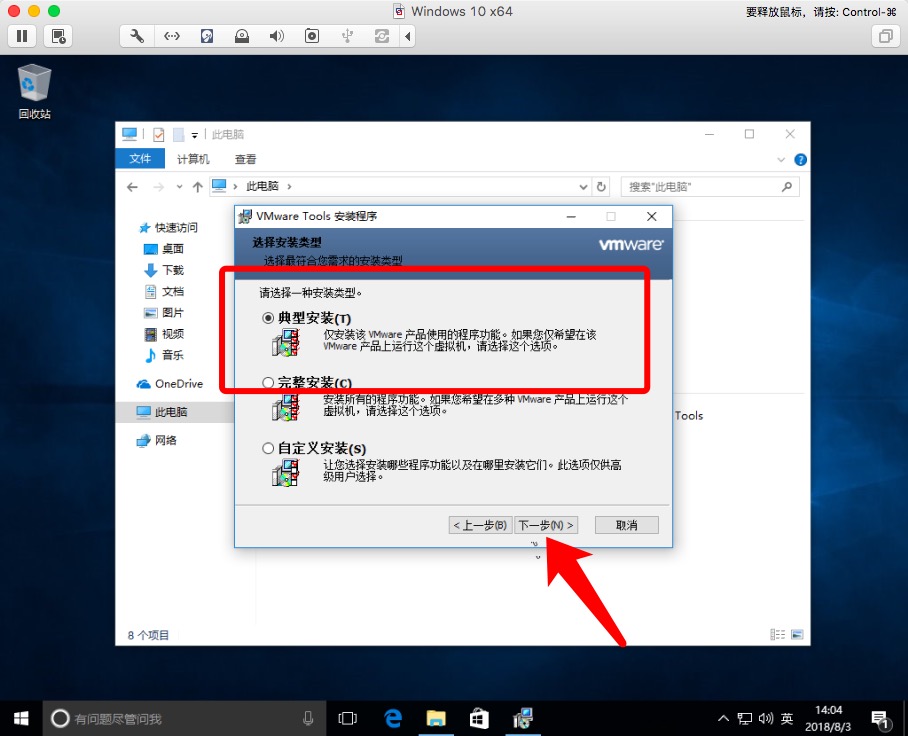Go up one folder level in Explorer
The width and height of the screenshot is (908, 736).
[197, 186]
